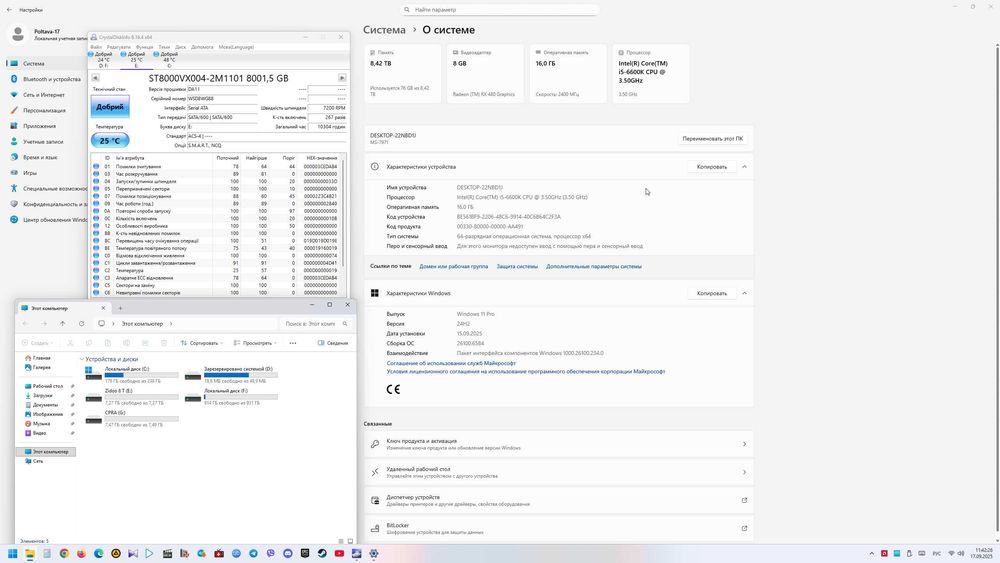Open Ключ продукта и активация

(x=559, y=444)
